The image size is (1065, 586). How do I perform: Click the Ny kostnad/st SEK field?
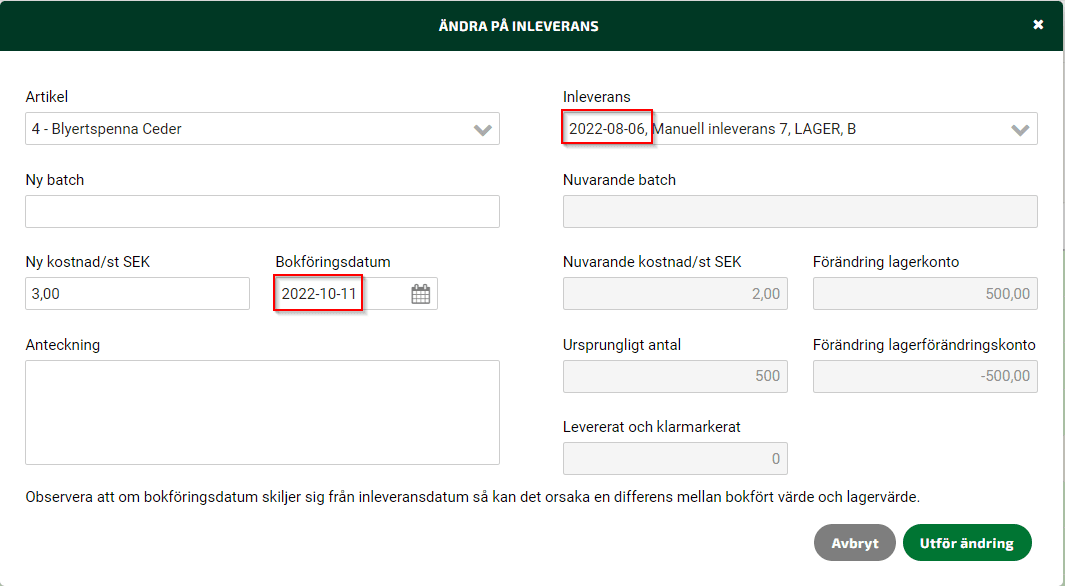point(137,293)
